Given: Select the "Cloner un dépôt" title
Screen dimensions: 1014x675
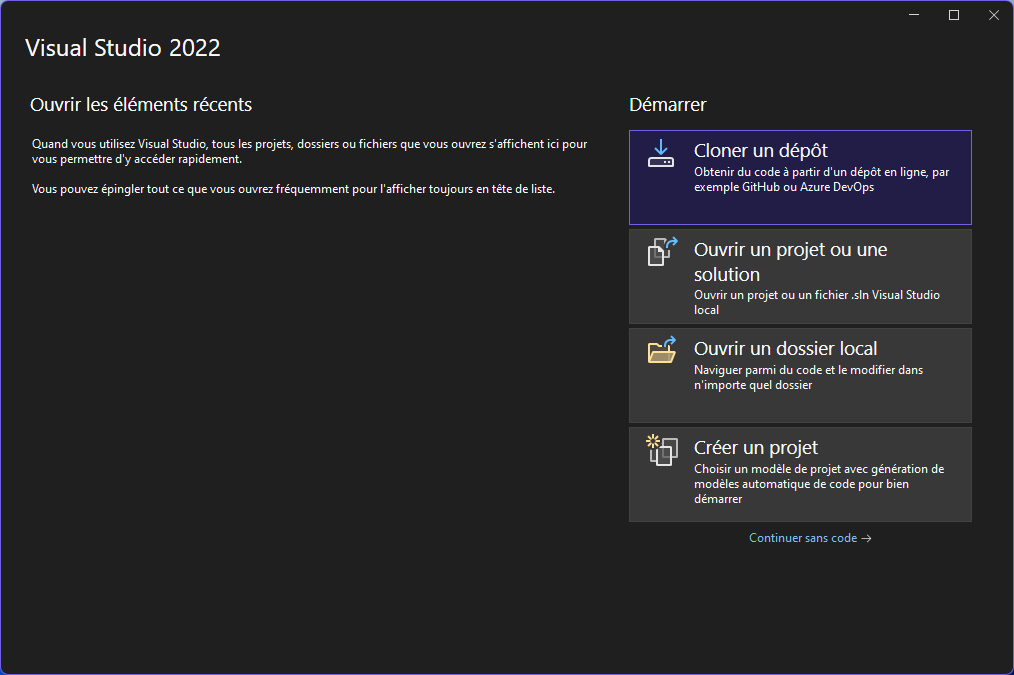Looking at the screenshot, I should (760, 151).
